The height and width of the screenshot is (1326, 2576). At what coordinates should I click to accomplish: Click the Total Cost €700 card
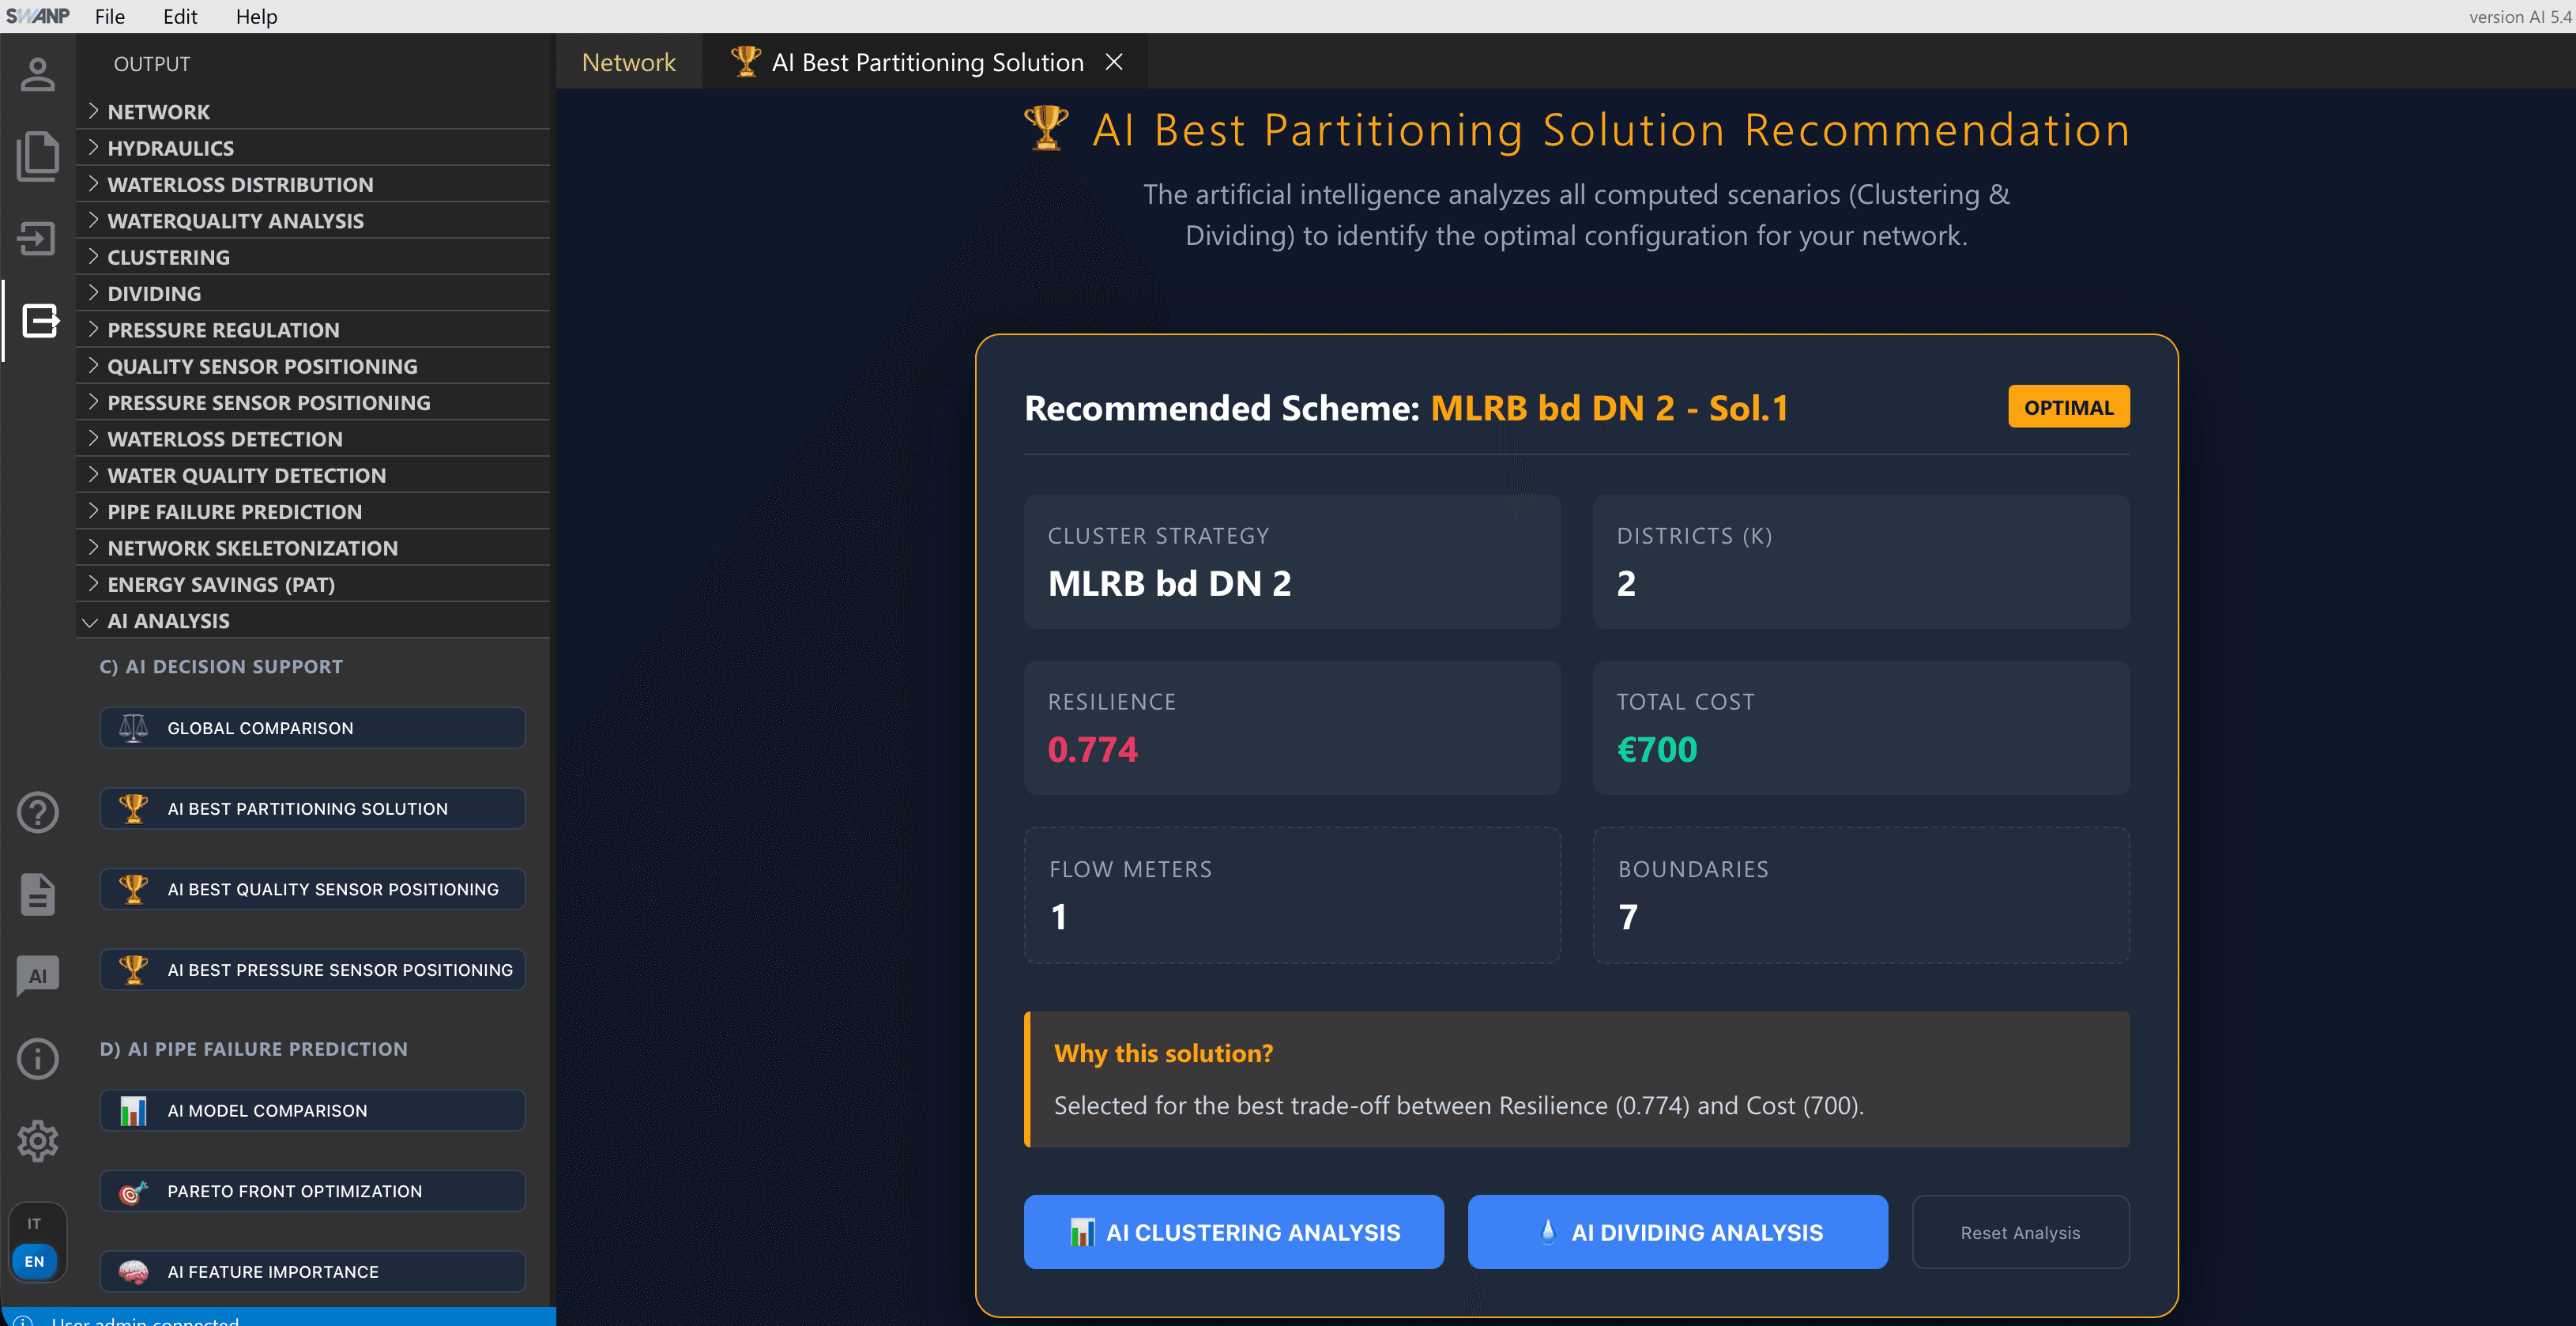click(x=1861, y=727)
